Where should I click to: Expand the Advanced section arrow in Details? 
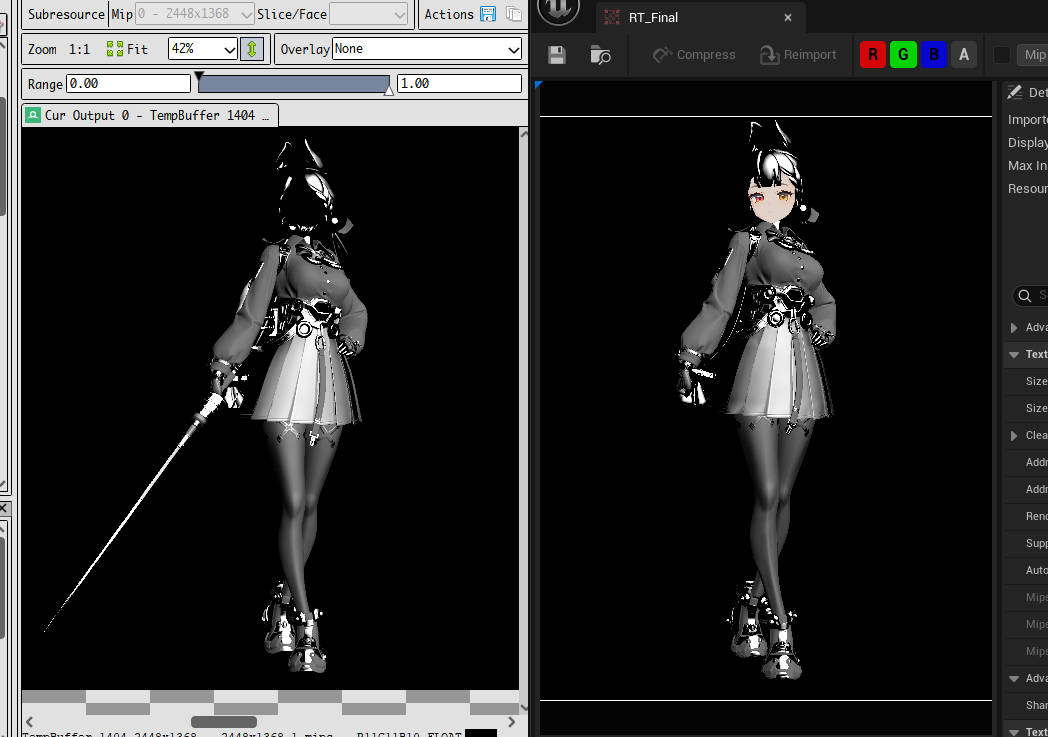[1014, 328]
